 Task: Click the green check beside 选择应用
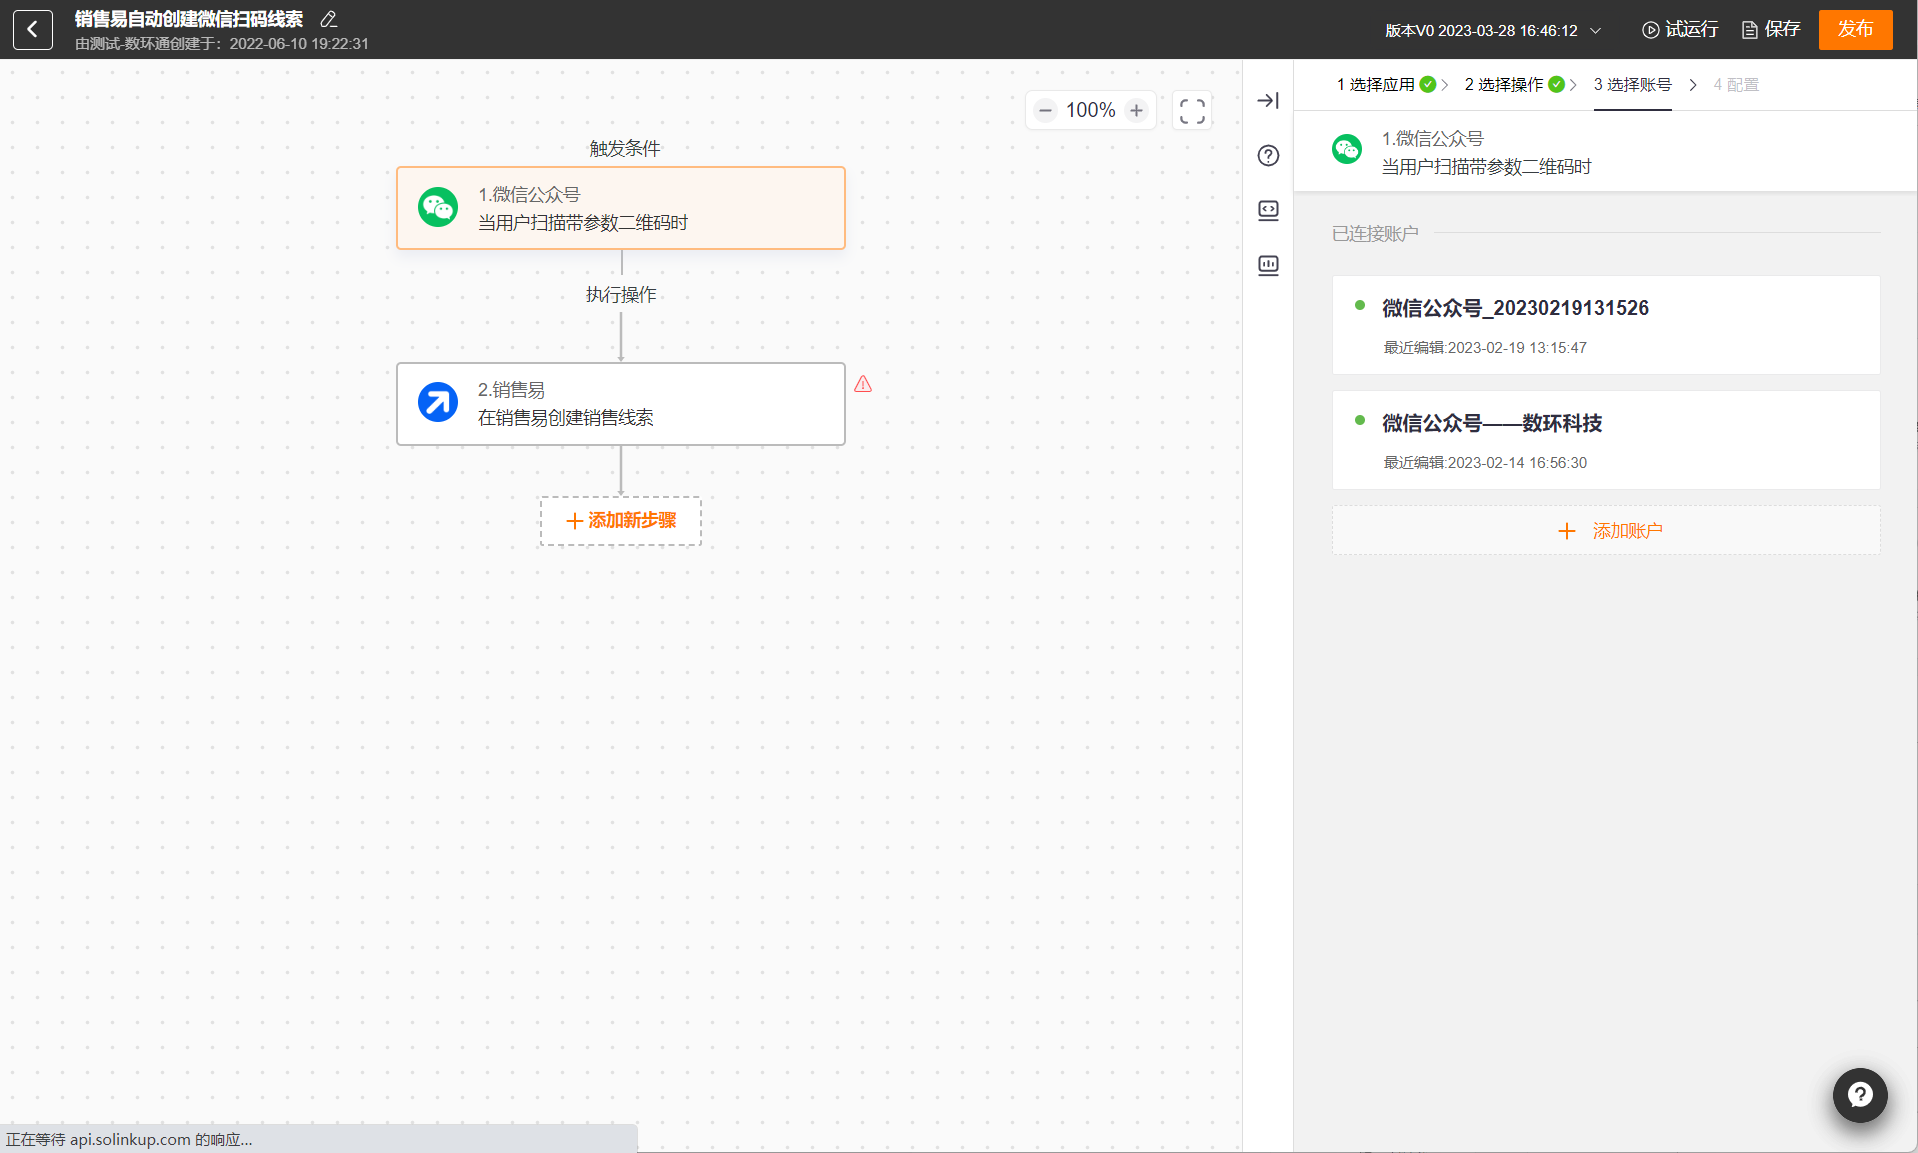click(x=1428, y=85)
